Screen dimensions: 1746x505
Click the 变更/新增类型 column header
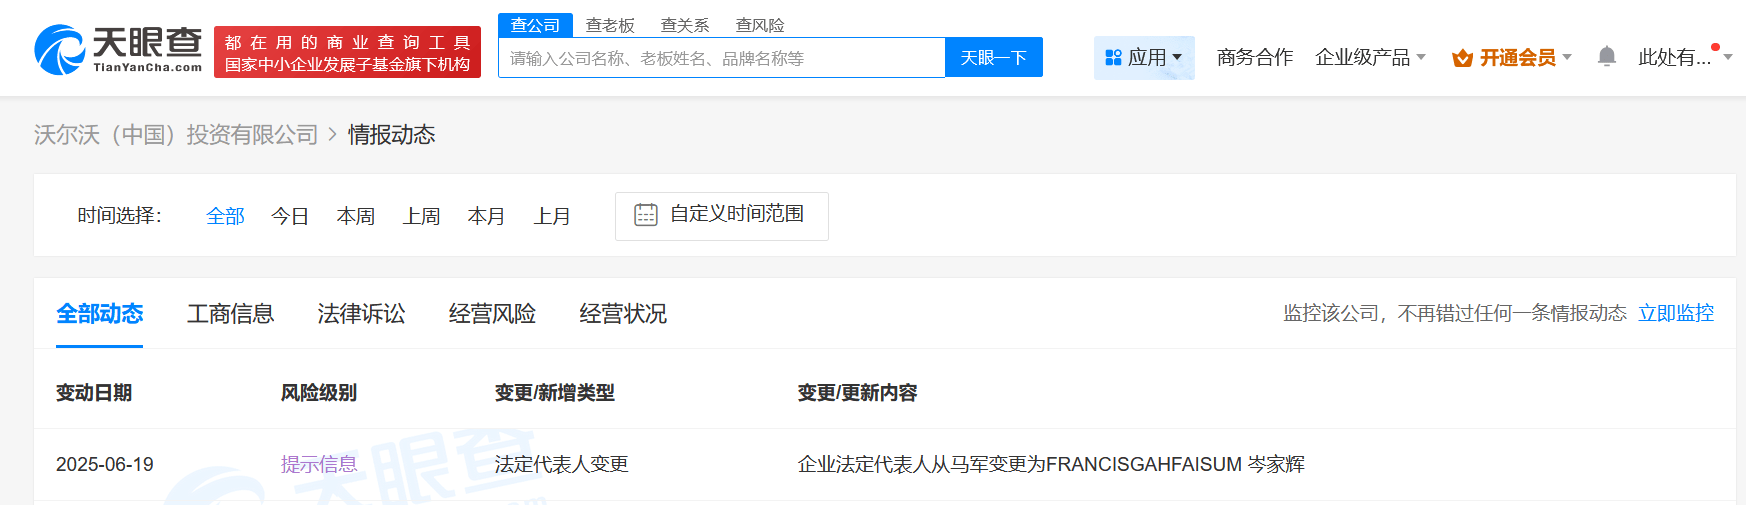click(555, 393)
